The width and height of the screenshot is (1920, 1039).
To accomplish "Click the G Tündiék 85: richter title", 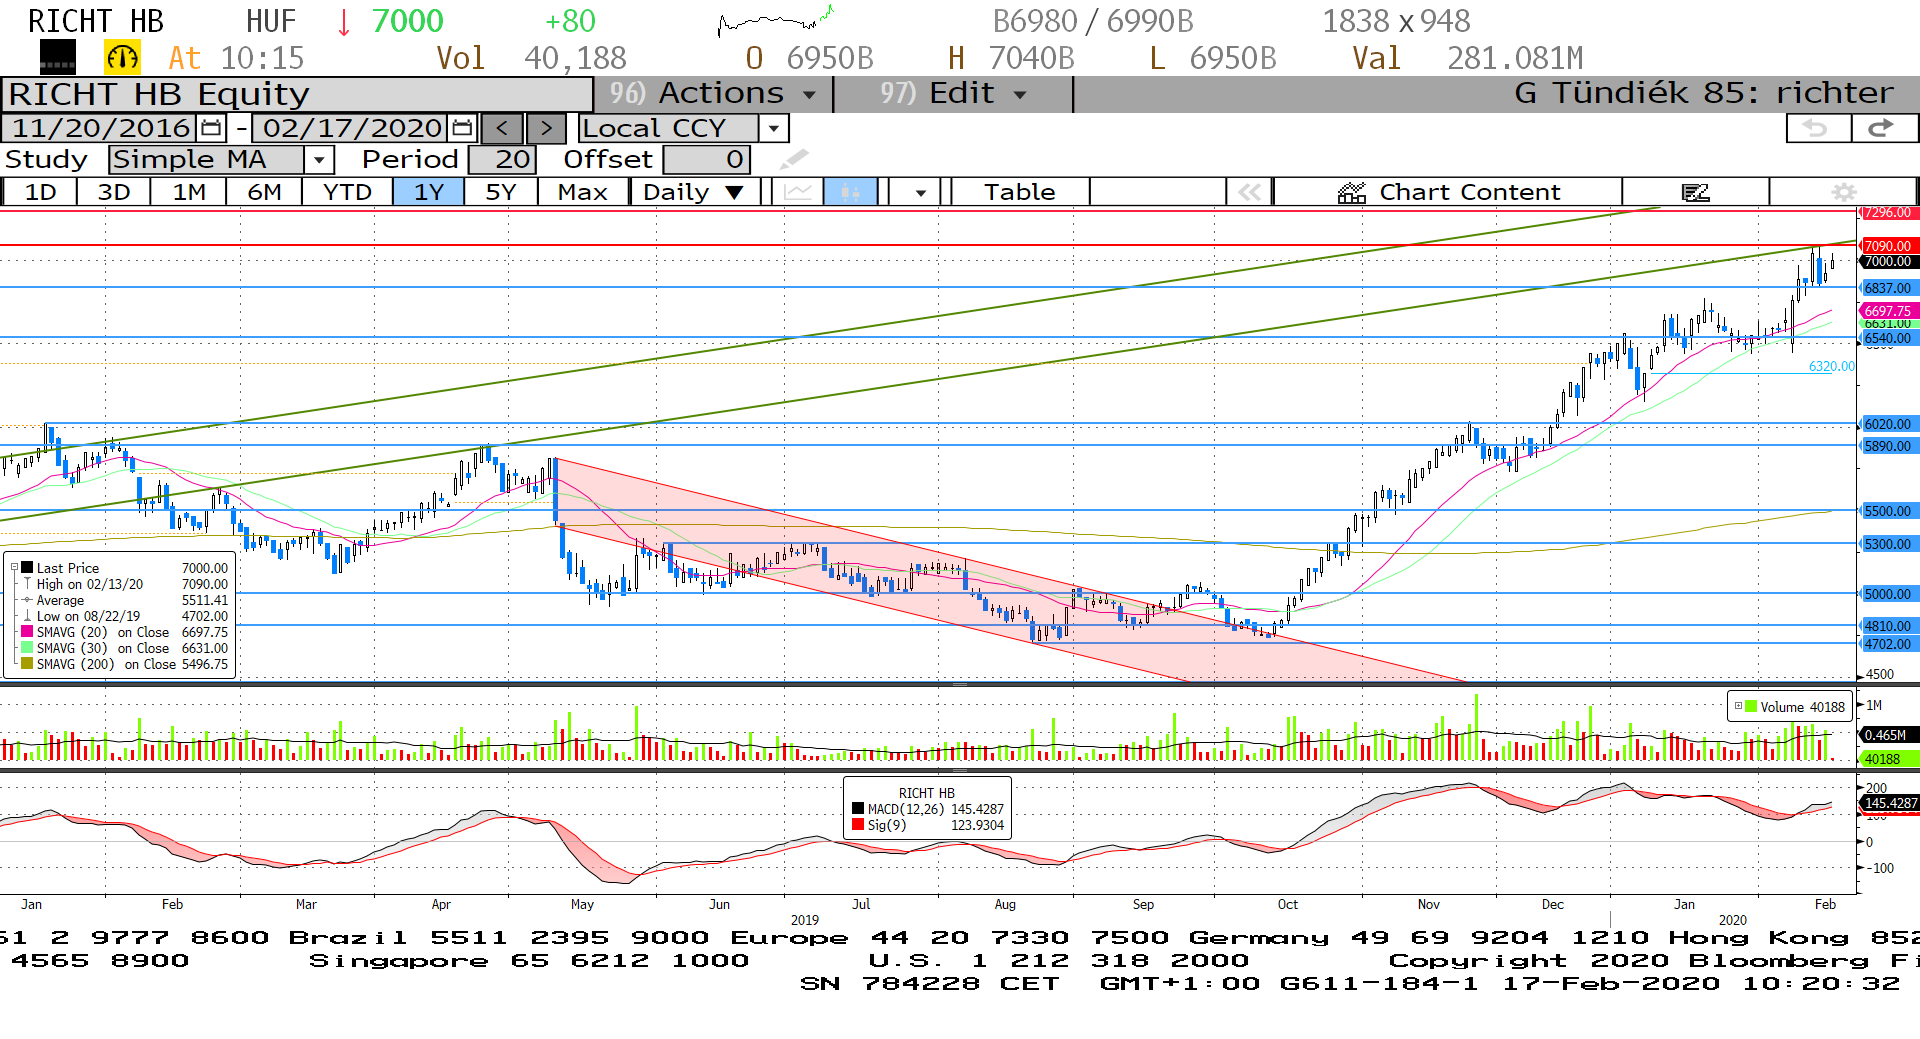I will (1704, 93).
